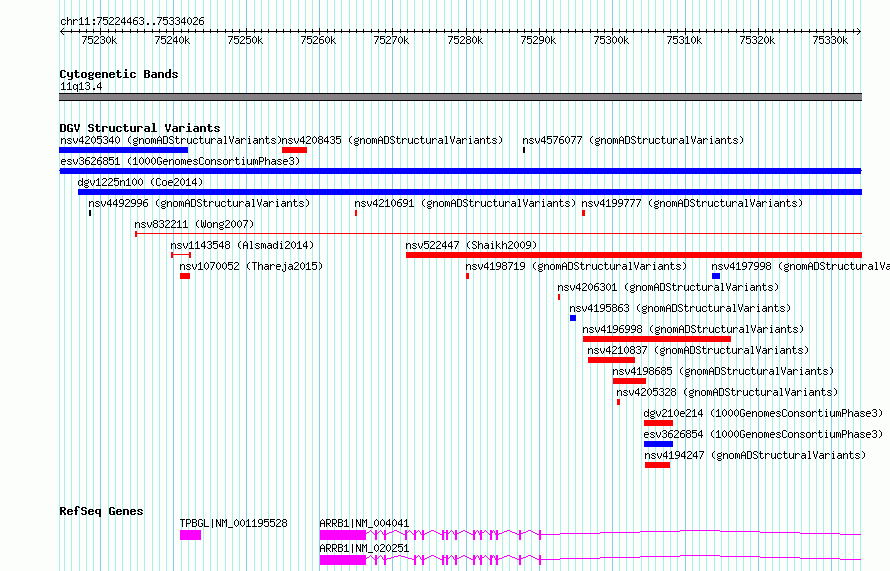890x571 pixels.
Task: Select the nsv4208435 red variant bar
Action: pos(295,150)
